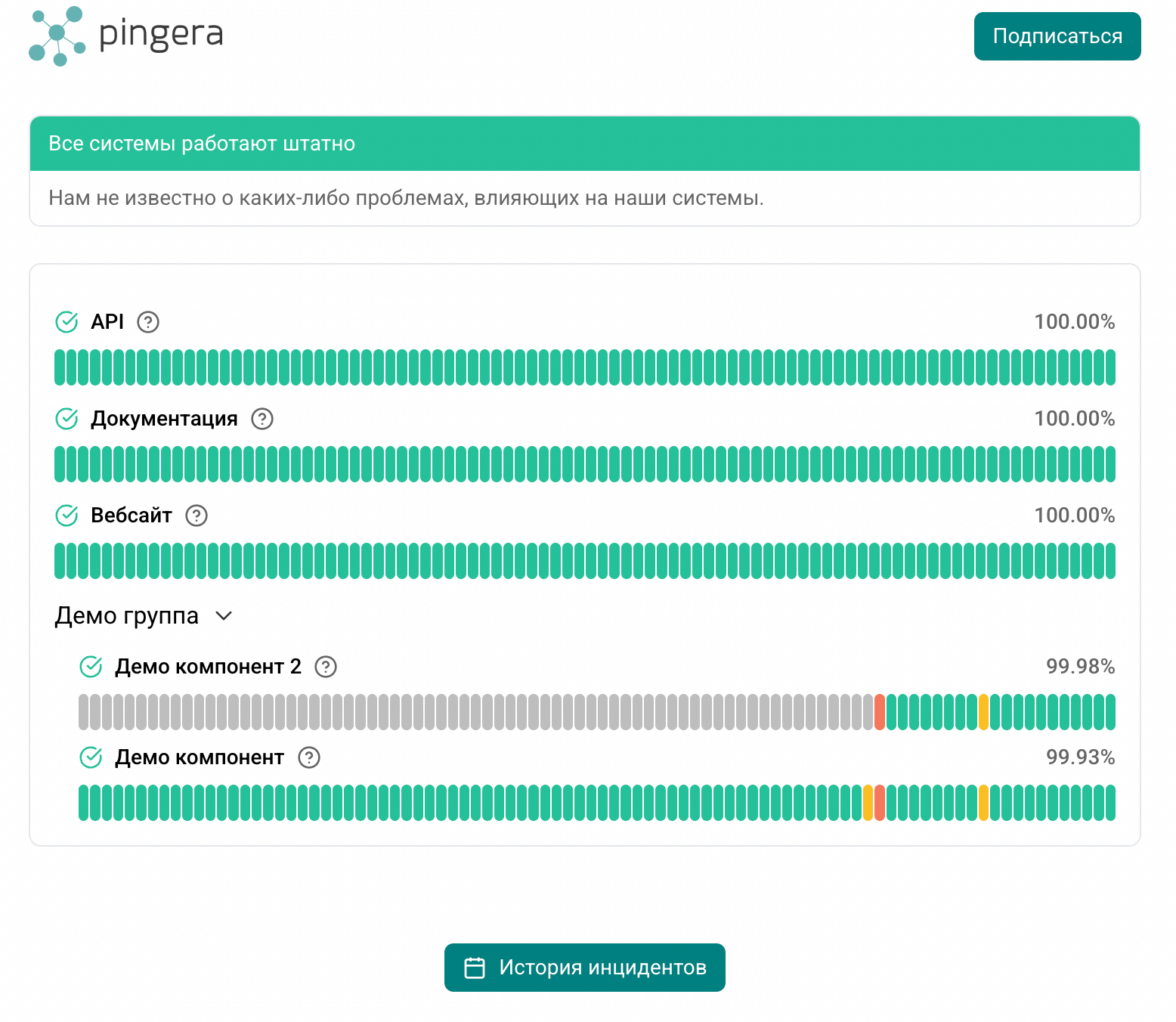Open help icon beside Документация
Image resolution: width=1176 pixels, height=1022 pixels.
point(262,419)
